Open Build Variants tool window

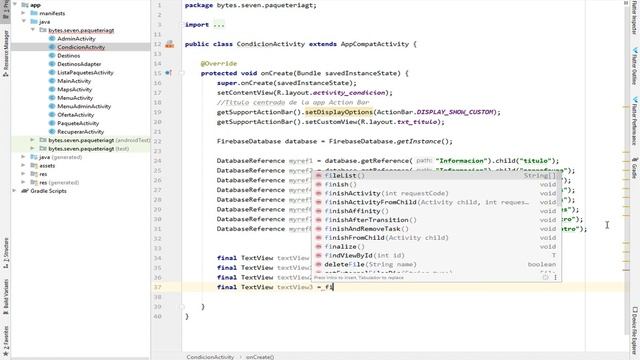[5, 297]
